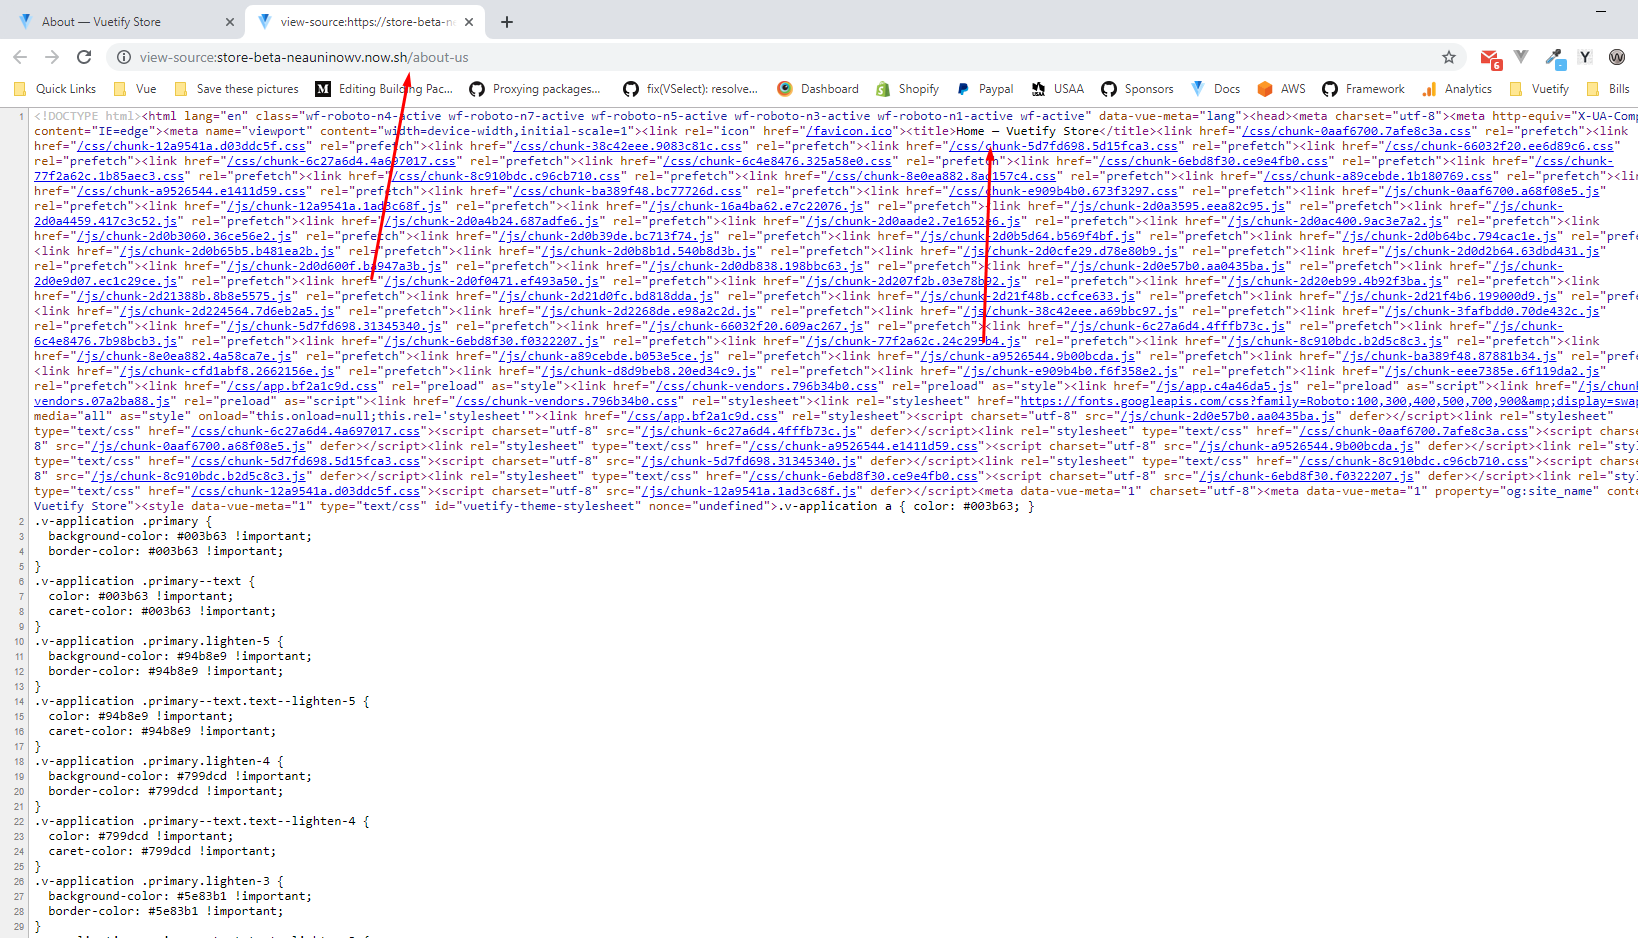Open /js/chunk-2d0b39de.bc713f74.js link
The width and height of the screenshot is (1638, 938).
[x=606, y=236]
